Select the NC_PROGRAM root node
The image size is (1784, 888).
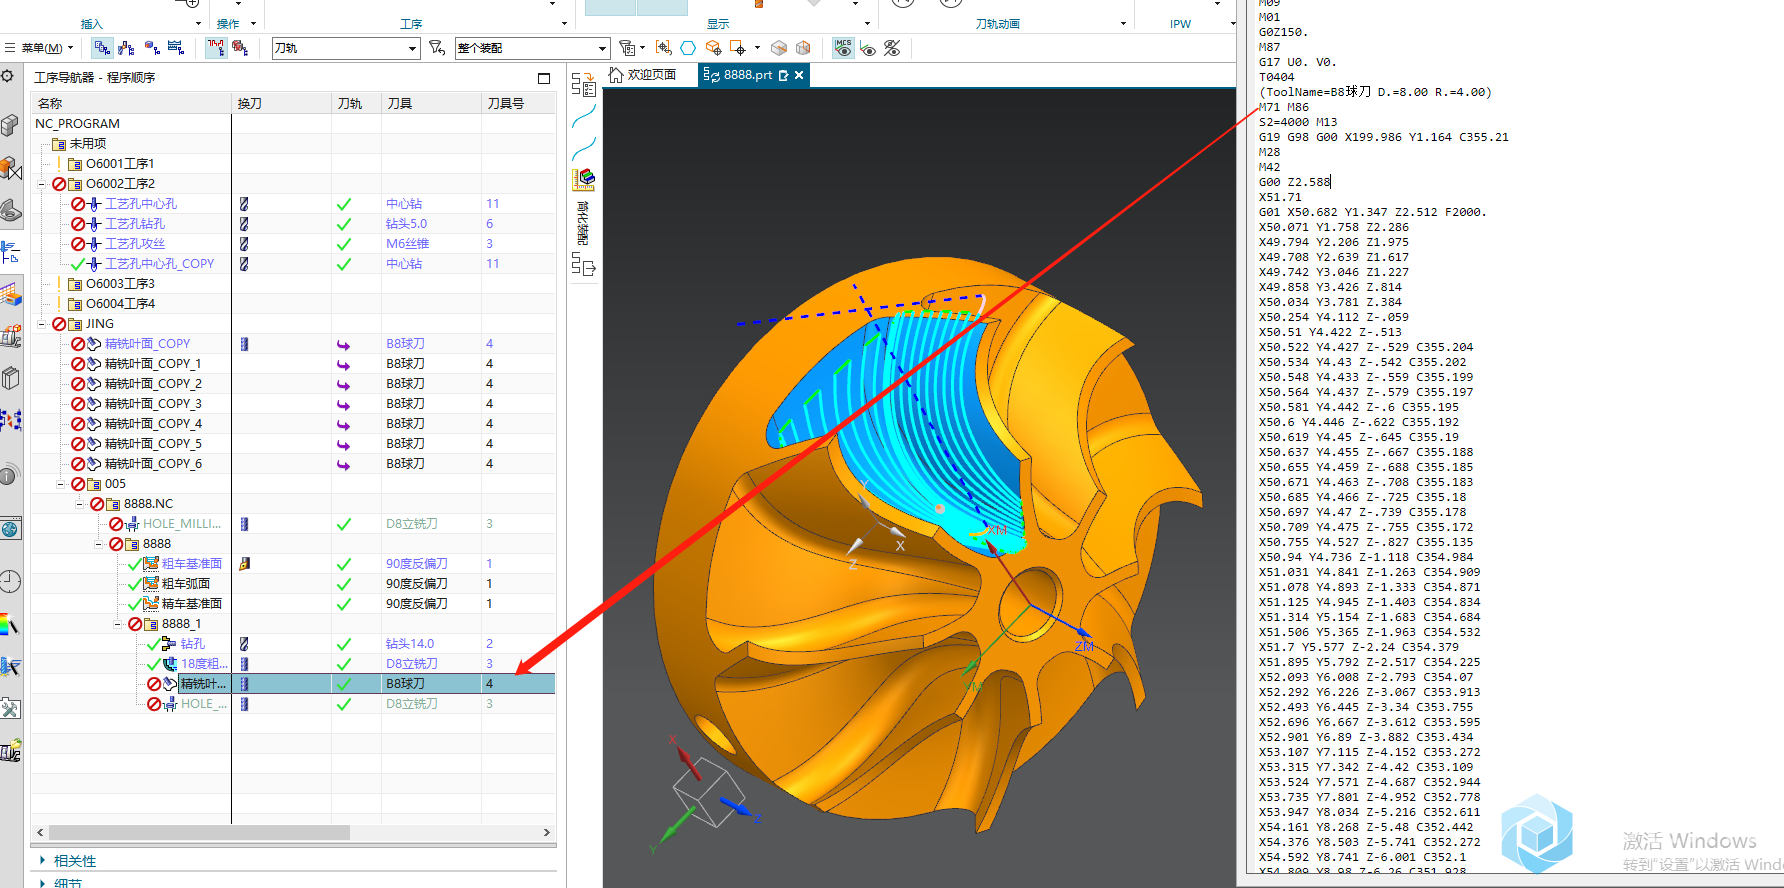coord(77,123)
